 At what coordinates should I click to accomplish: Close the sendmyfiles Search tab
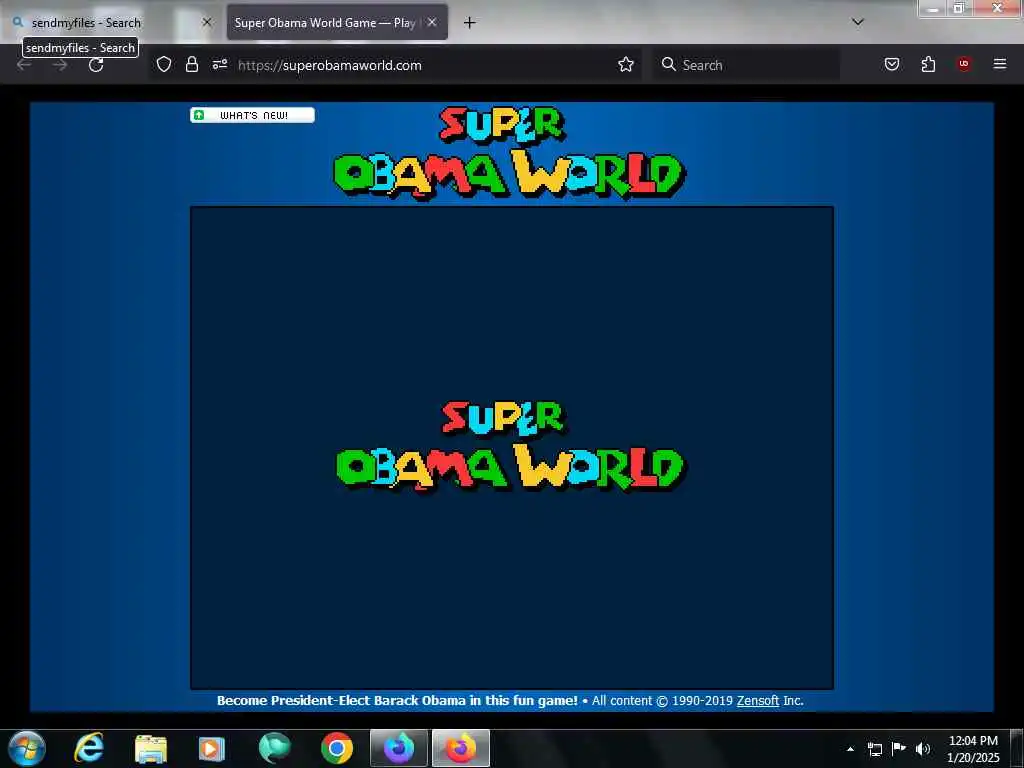point(206,22)
